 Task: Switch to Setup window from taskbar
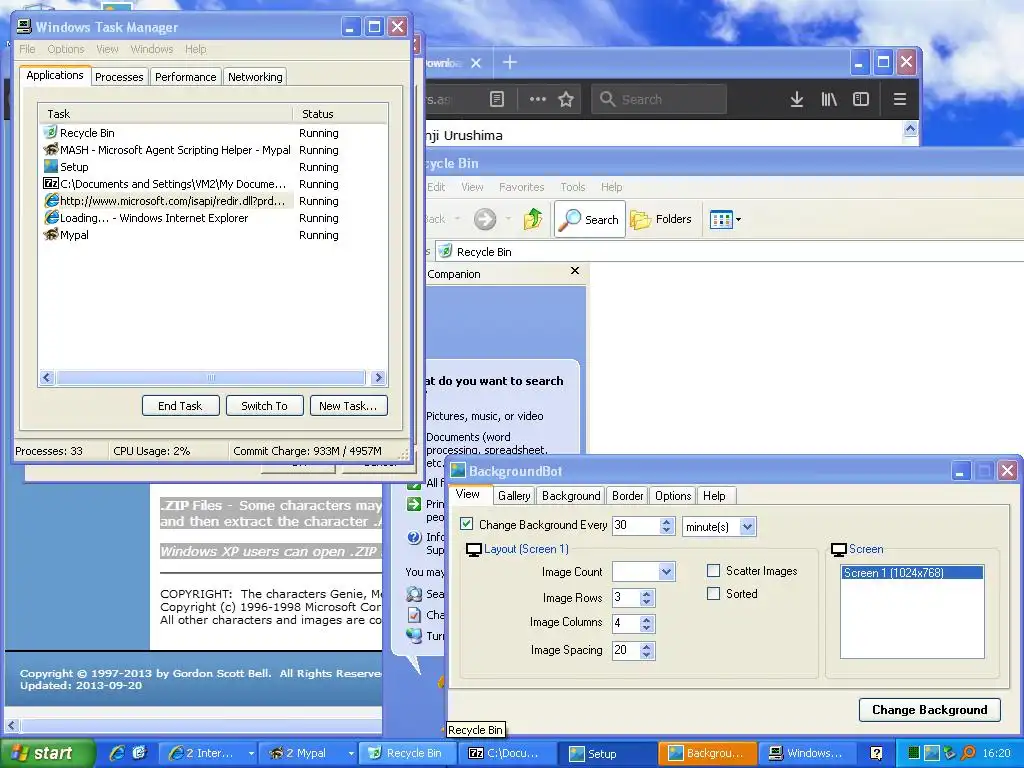click(x=607, y=753)
